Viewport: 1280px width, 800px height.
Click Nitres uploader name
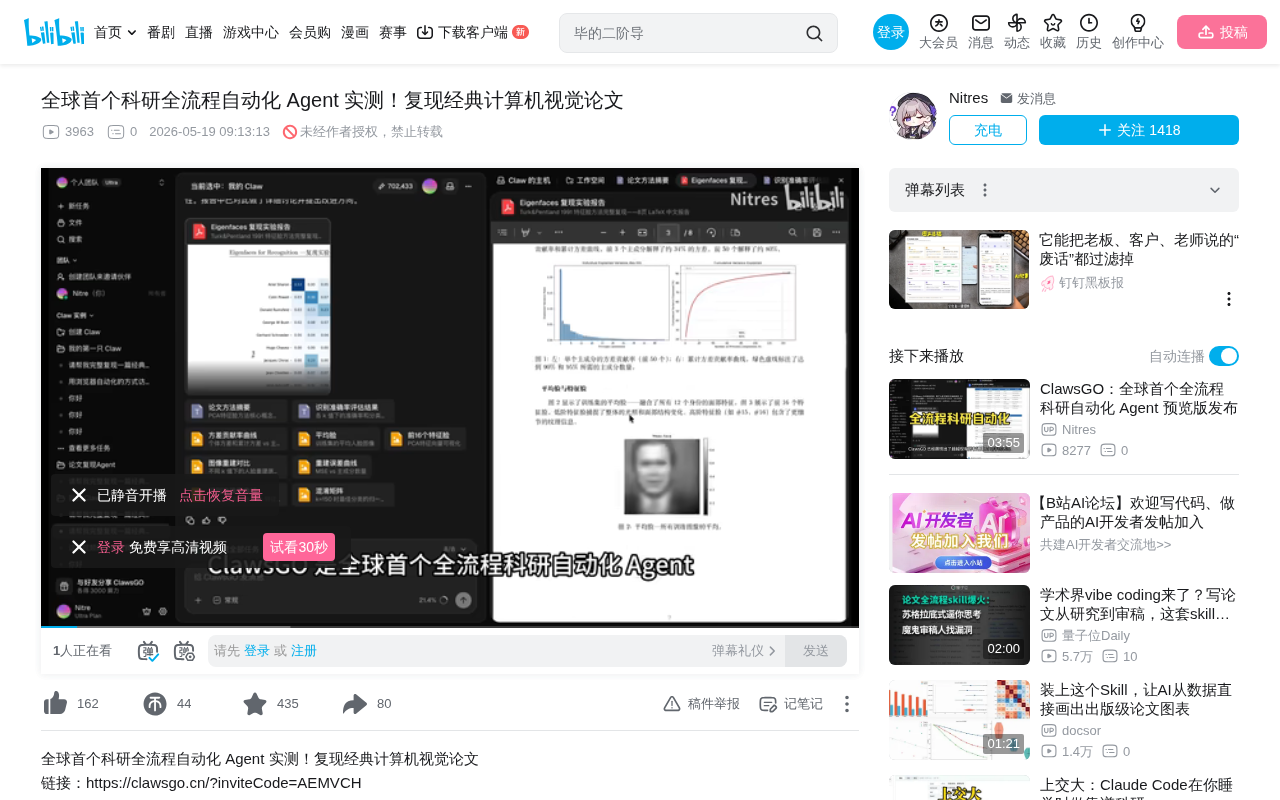(x=968, y=98)
